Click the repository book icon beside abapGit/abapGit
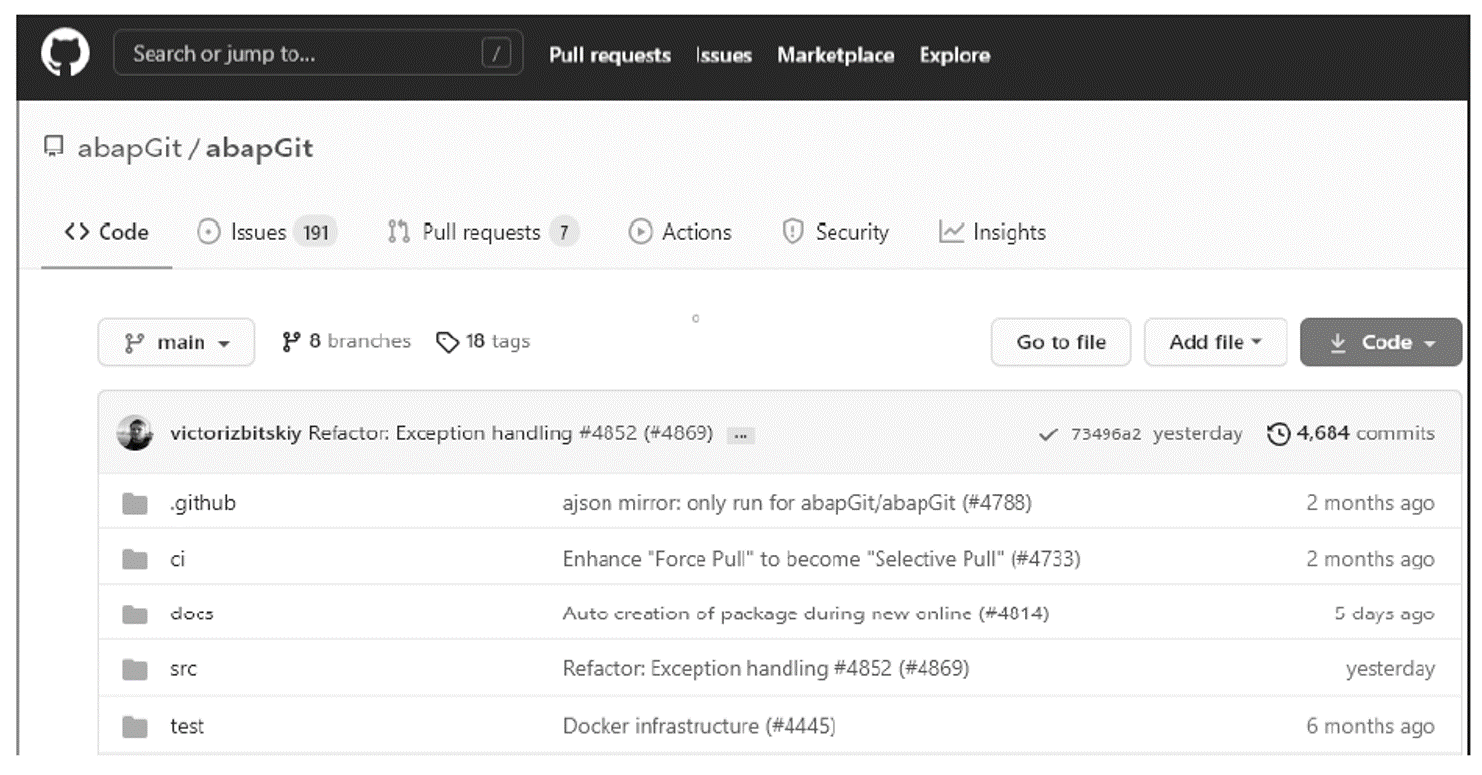 tap(52, 147)
